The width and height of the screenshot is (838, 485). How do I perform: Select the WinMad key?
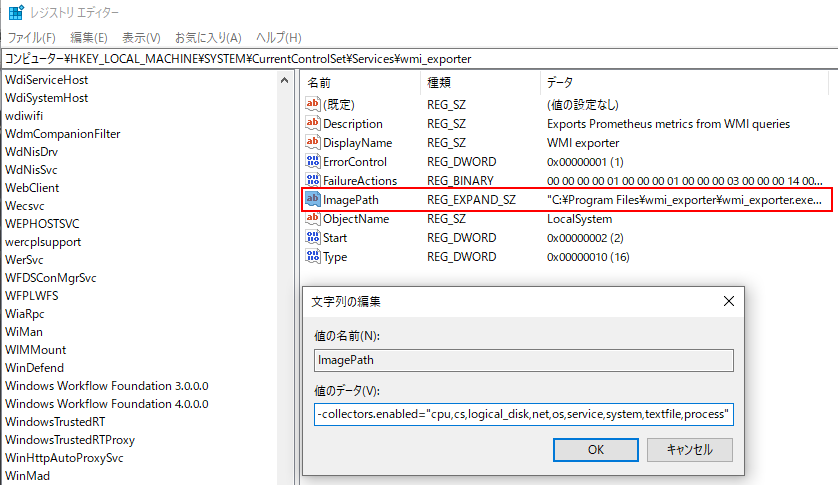(x=27, y=476)
